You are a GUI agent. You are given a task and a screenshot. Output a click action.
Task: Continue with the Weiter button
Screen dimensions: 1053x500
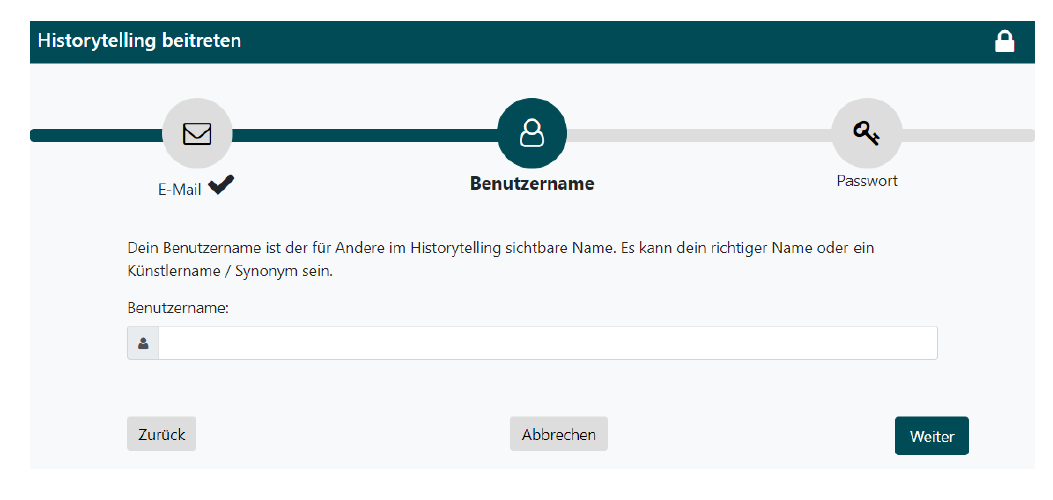tap(931, 436)
